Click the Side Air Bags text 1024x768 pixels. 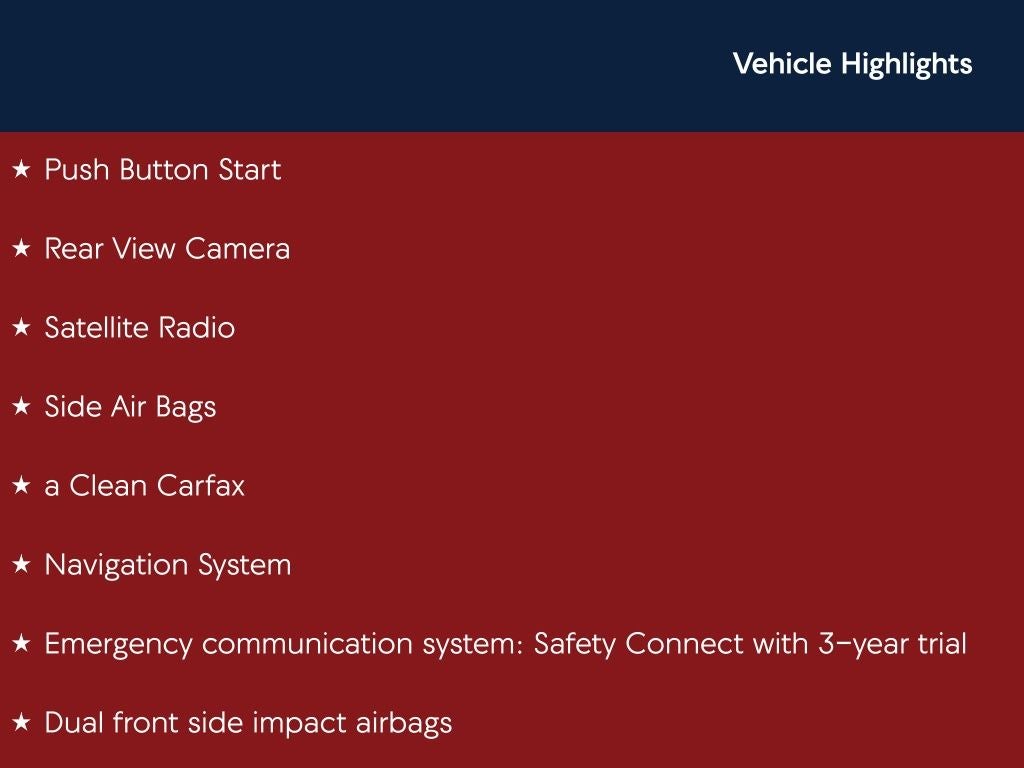(x=130, y=407)
